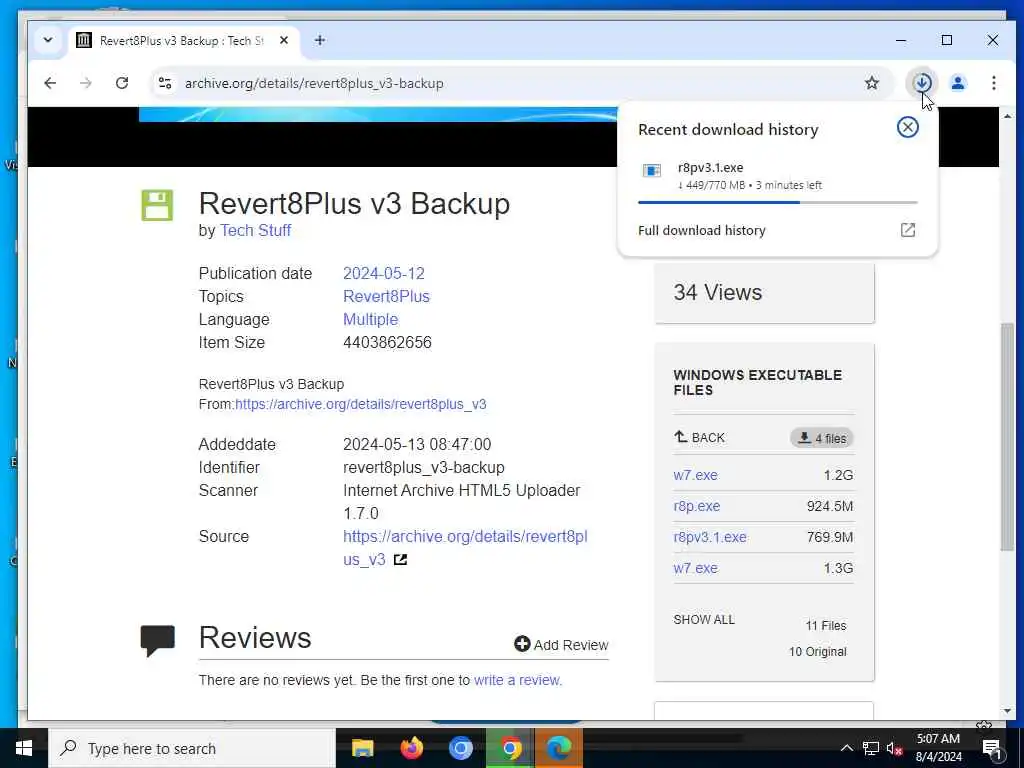The image size is (1024, 768).
Task: Close the Recent download history popup
Action: click(907, 127)
